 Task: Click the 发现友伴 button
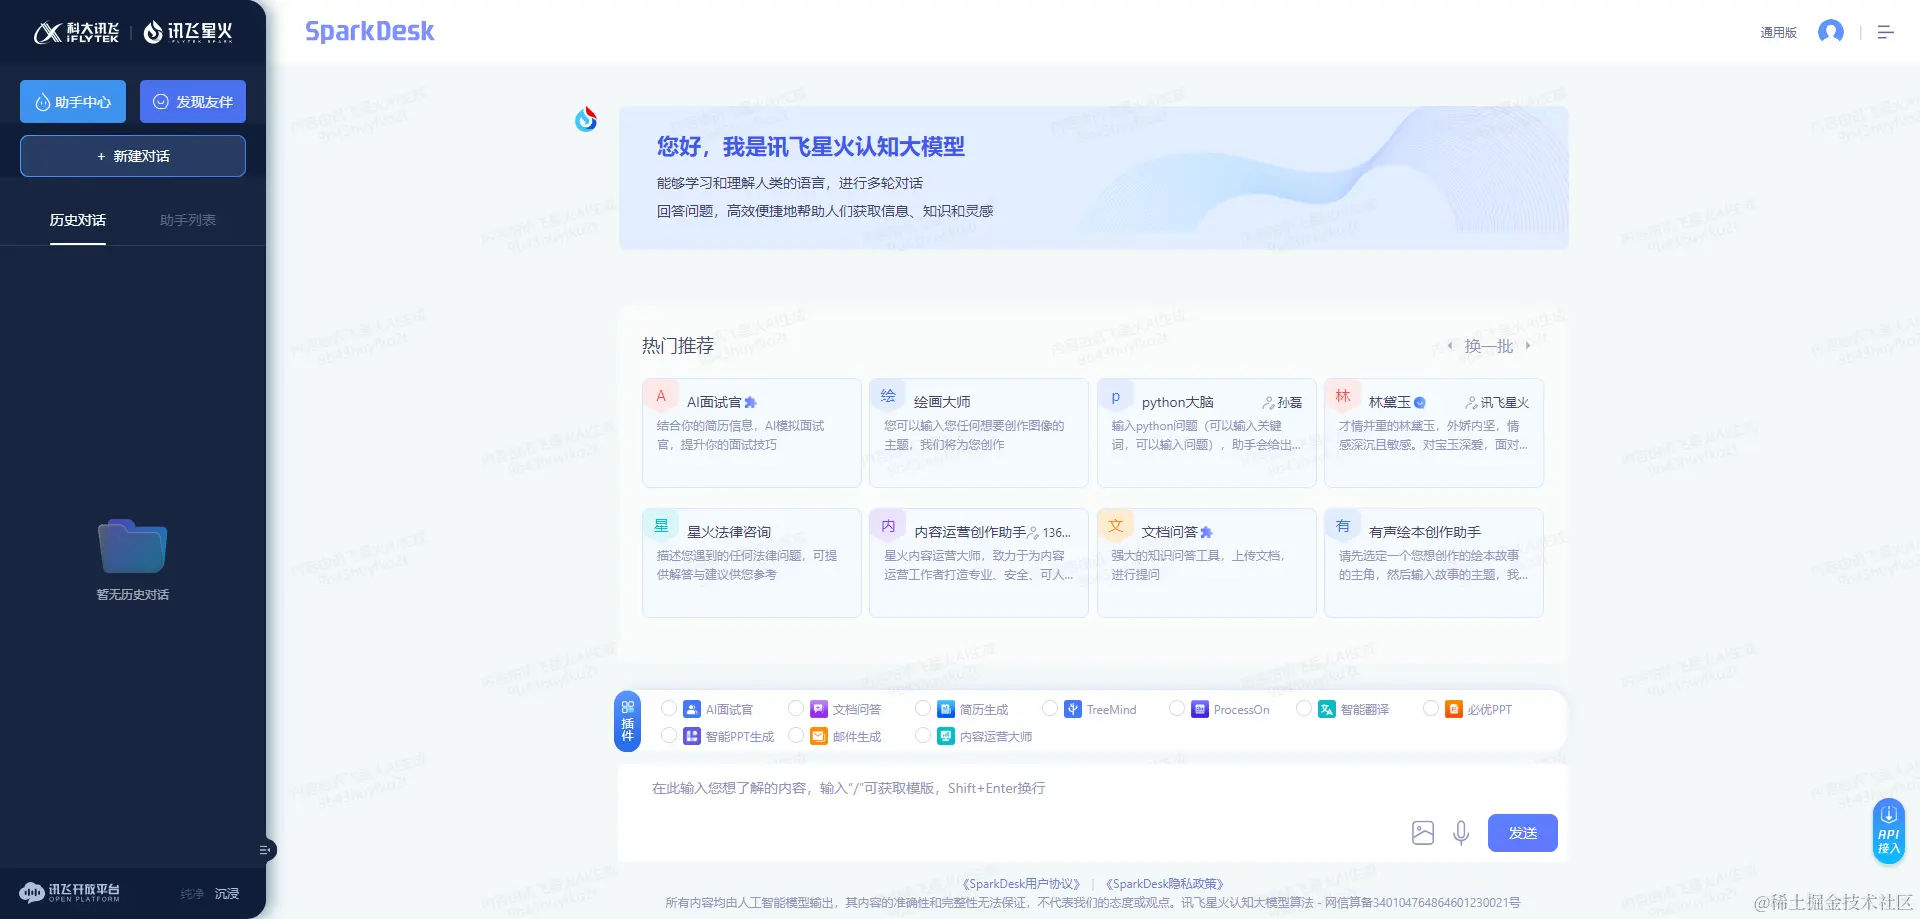[x=193, y=102]
